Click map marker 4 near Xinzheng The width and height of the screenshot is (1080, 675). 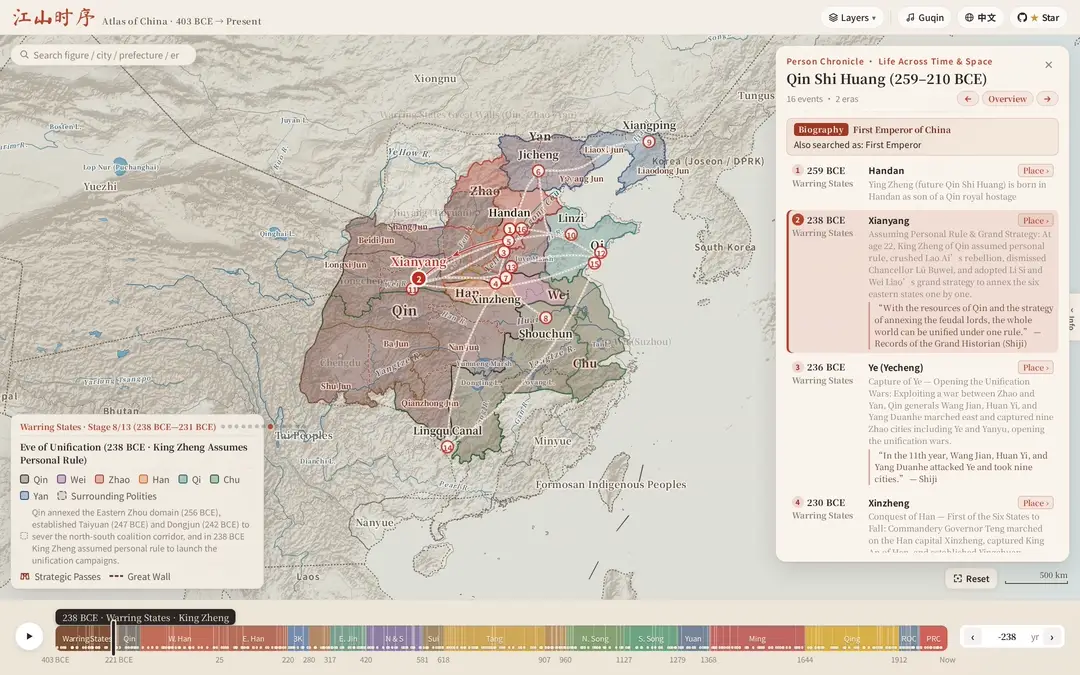(495, 283)
